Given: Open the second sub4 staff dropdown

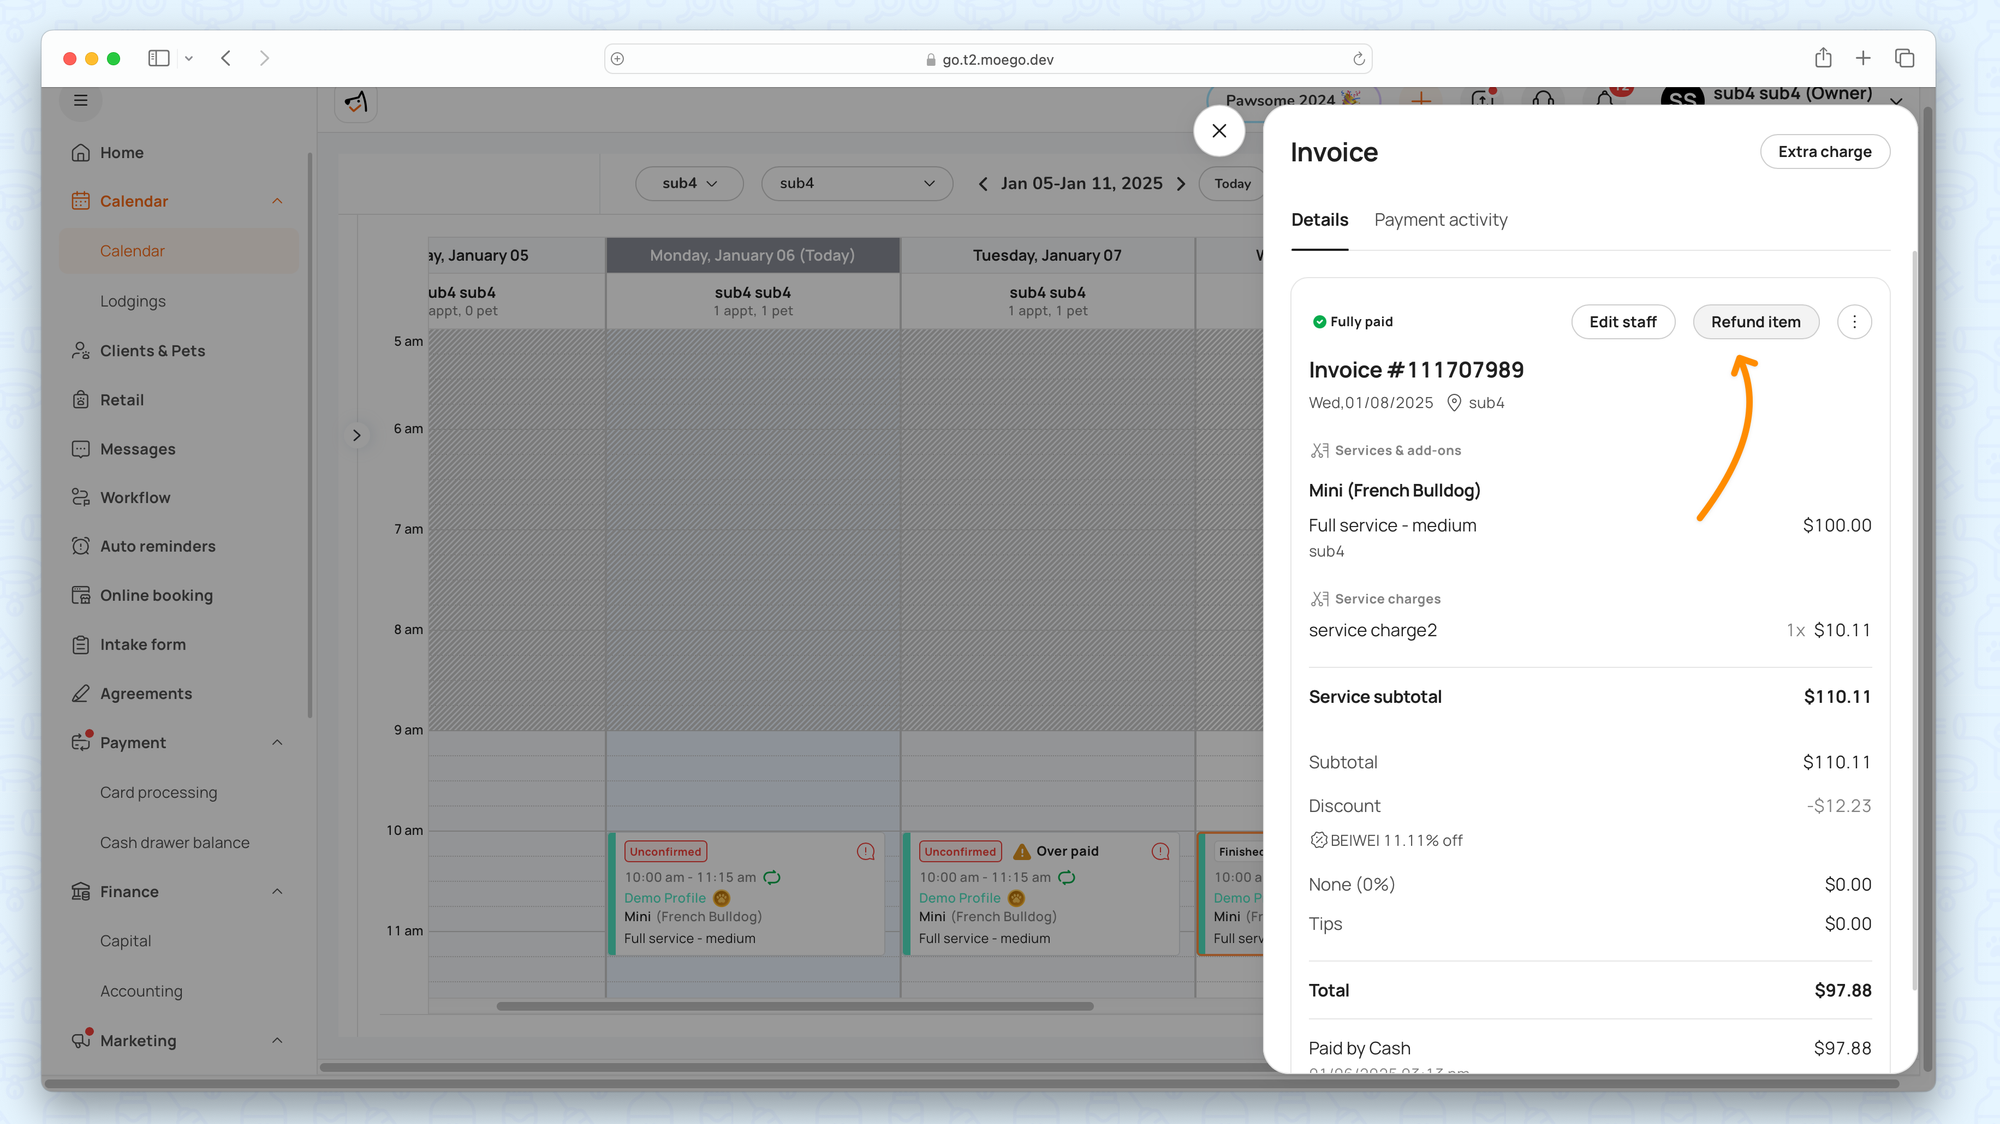Looking at the screenshot, I should click(856, 183).
